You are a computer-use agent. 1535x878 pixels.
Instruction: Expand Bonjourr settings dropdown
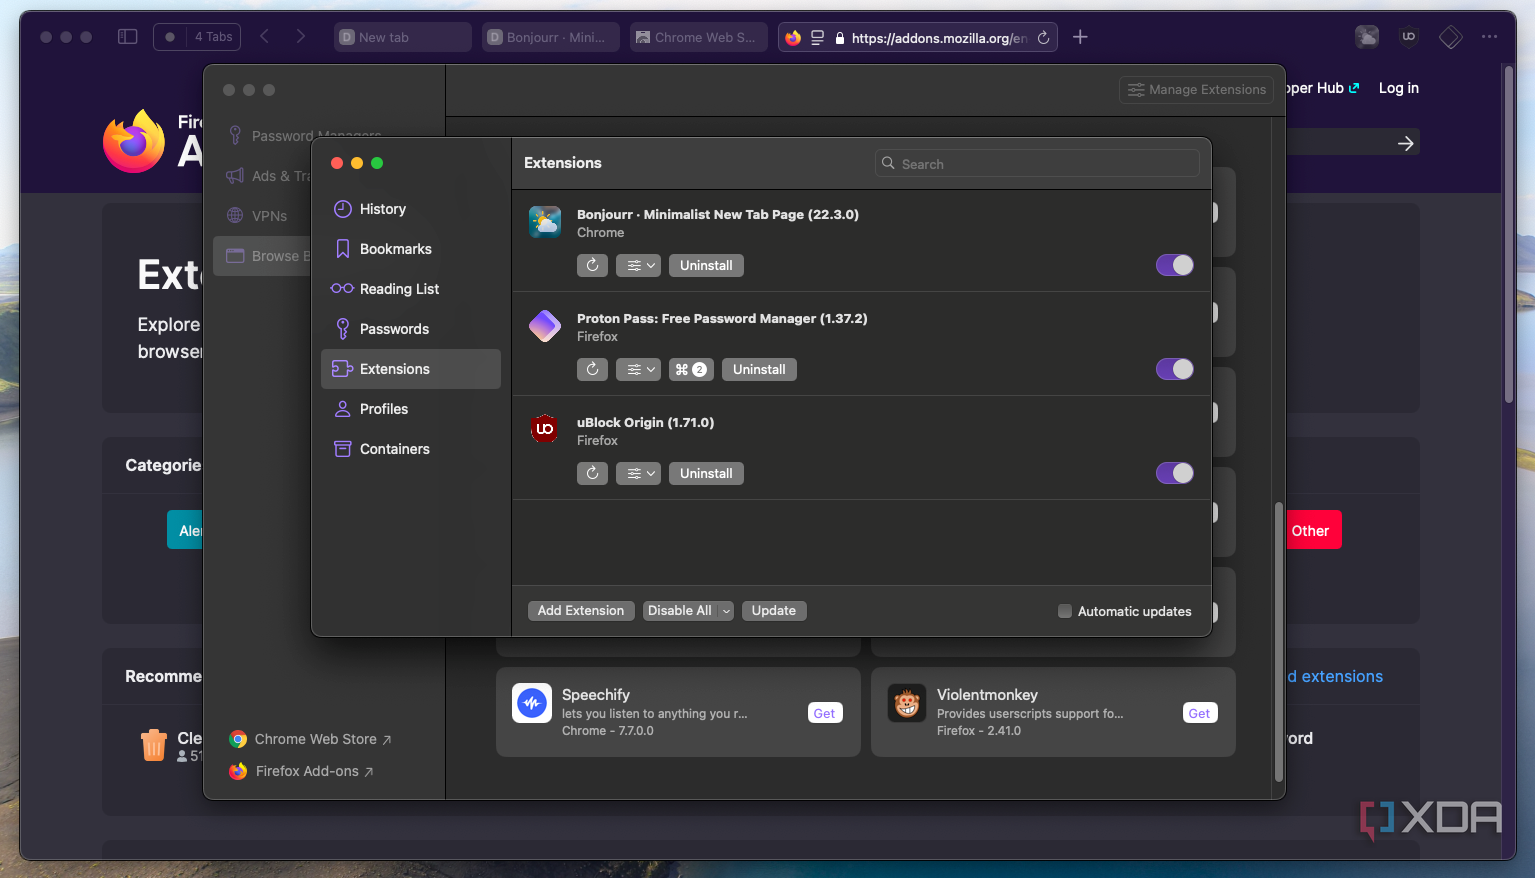click(638, 265)
